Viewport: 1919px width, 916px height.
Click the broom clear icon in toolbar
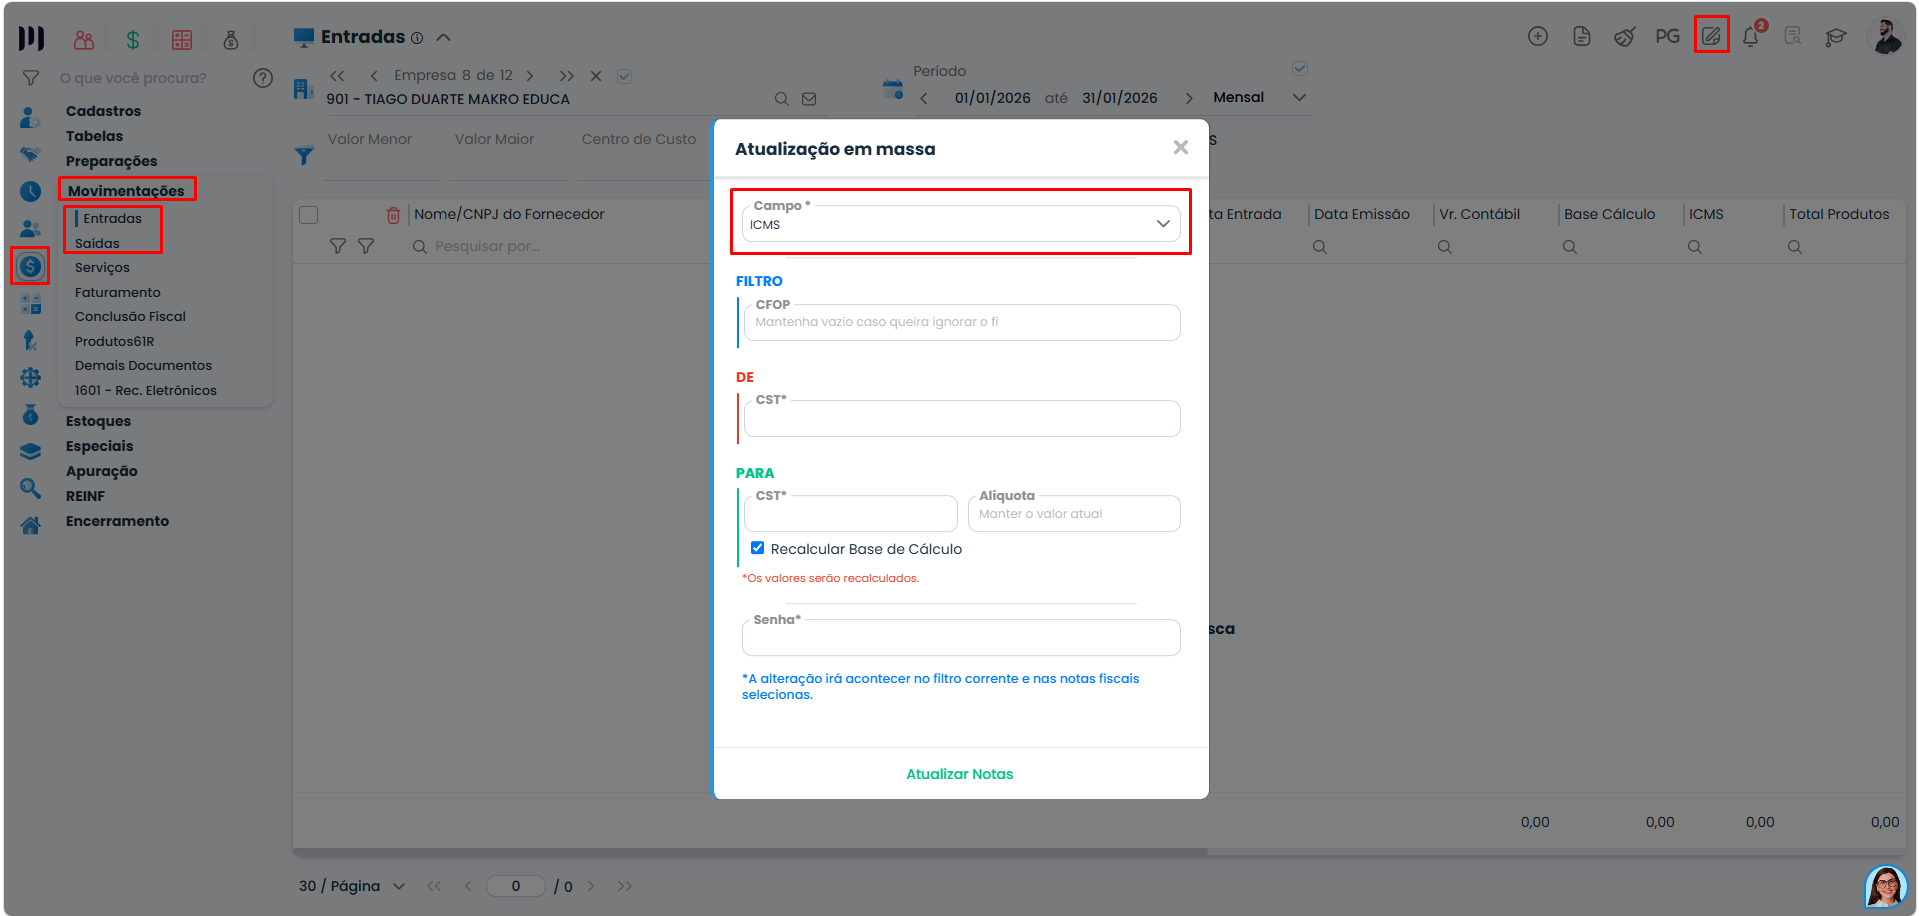coord(1625,37)
